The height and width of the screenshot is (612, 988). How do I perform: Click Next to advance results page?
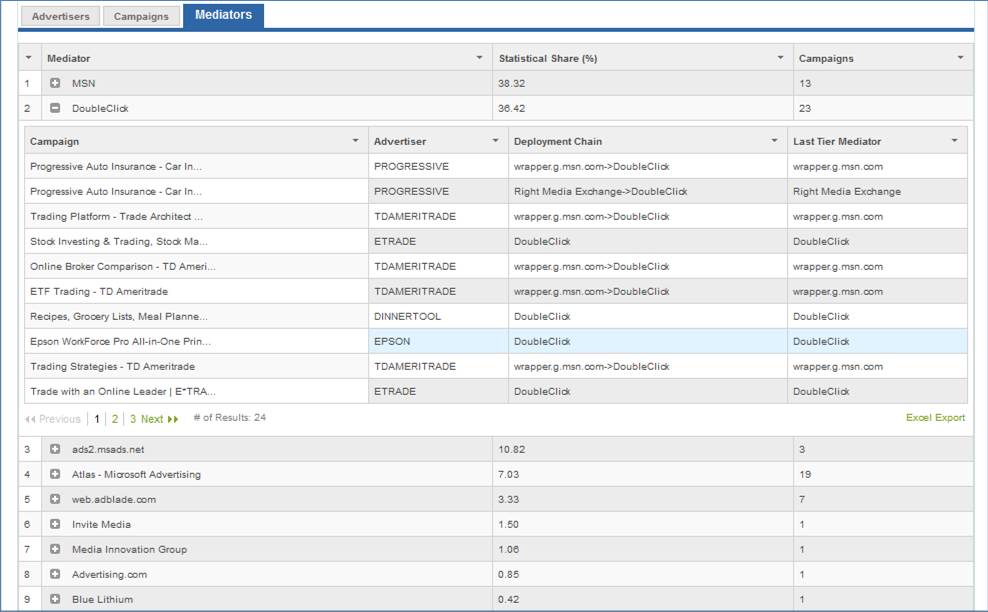click(158, 420)
